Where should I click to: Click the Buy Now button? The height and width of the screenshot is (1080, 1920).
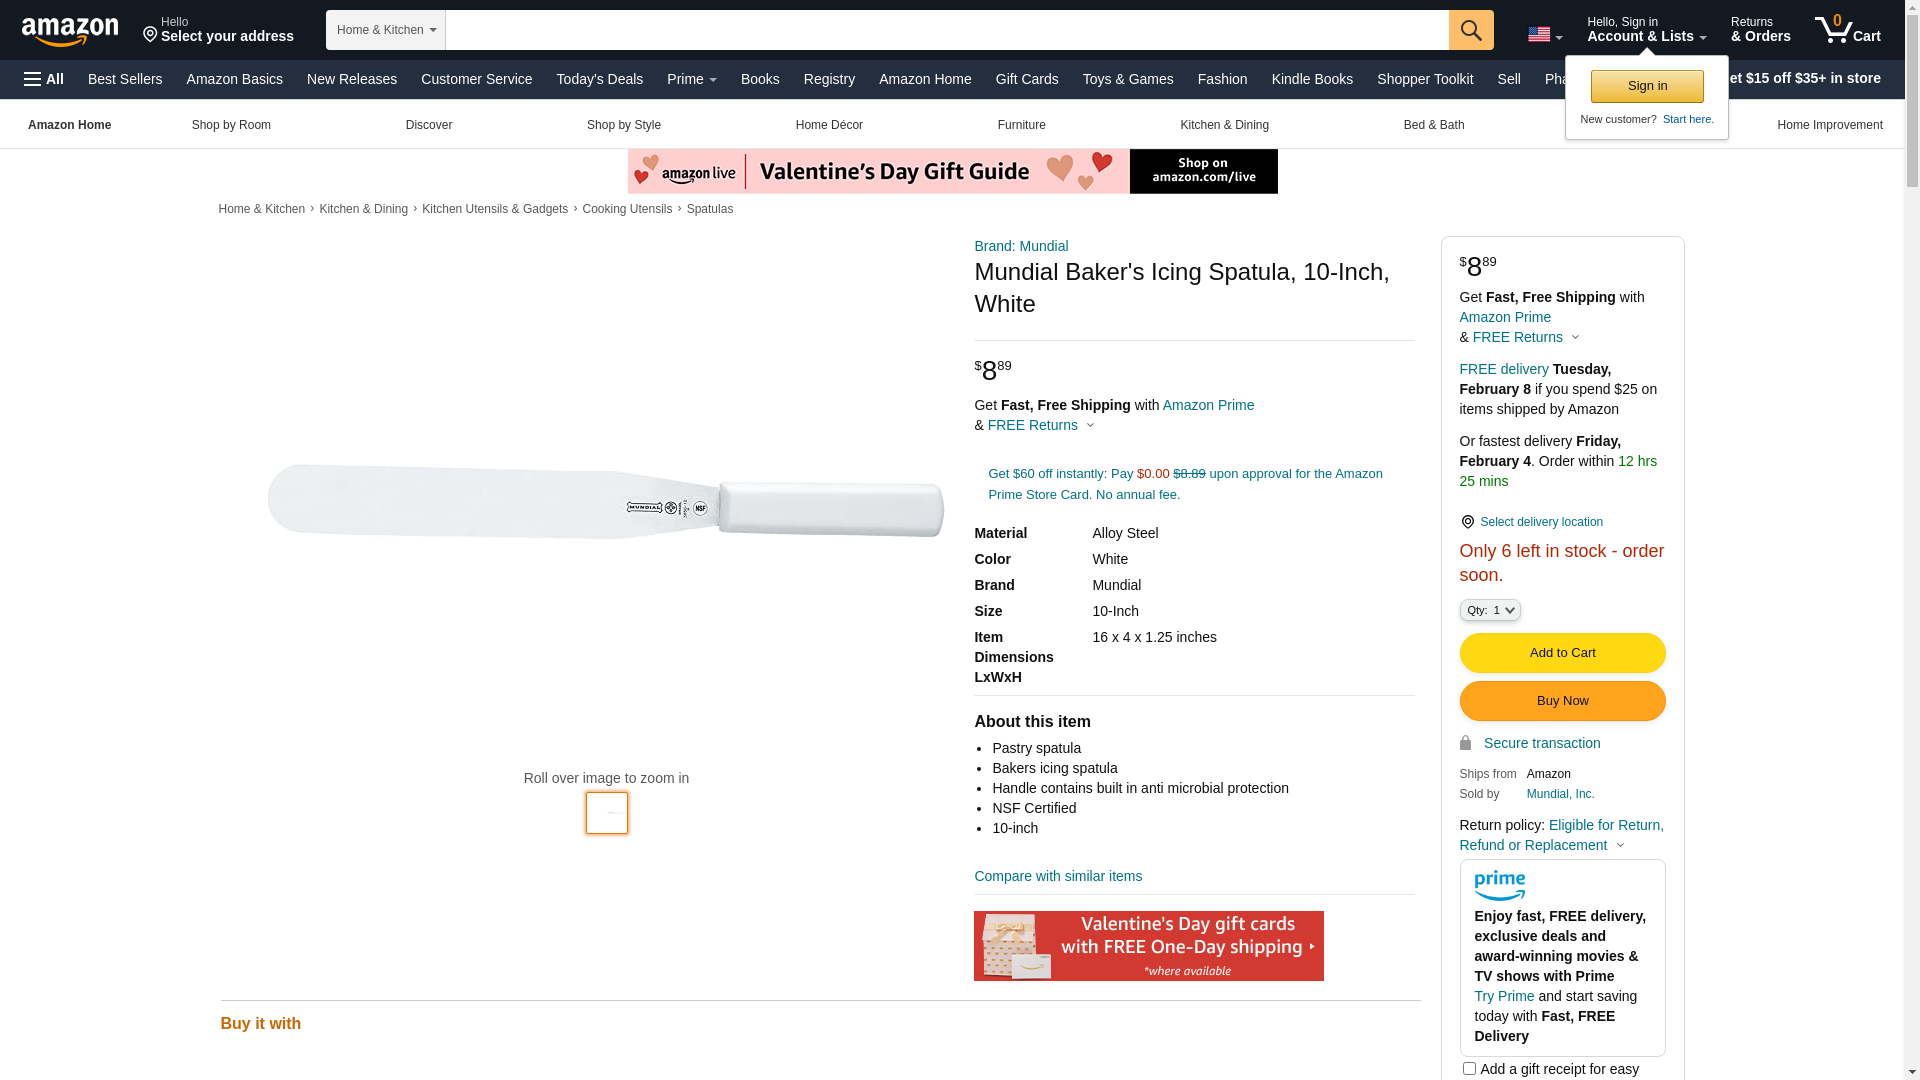click(1561, 701)
